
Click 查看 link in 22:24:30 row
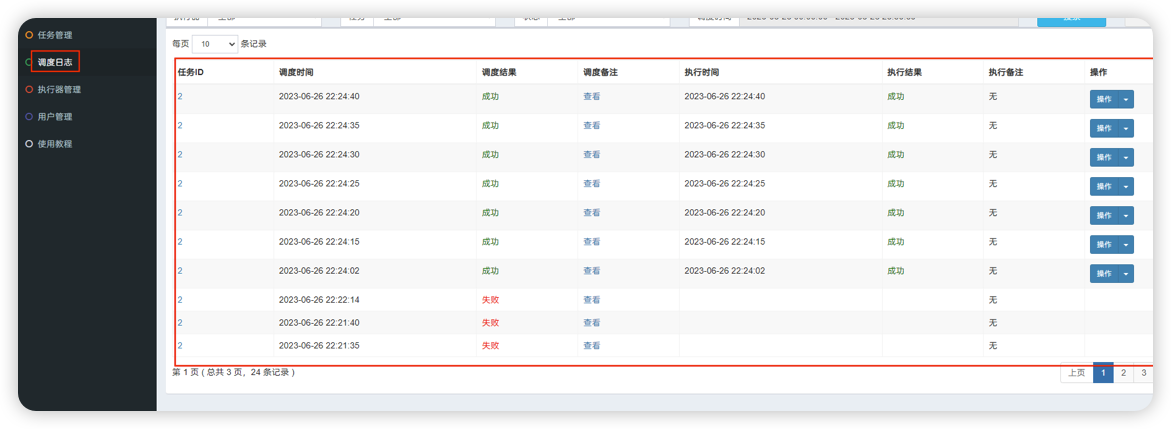(591, 155)
